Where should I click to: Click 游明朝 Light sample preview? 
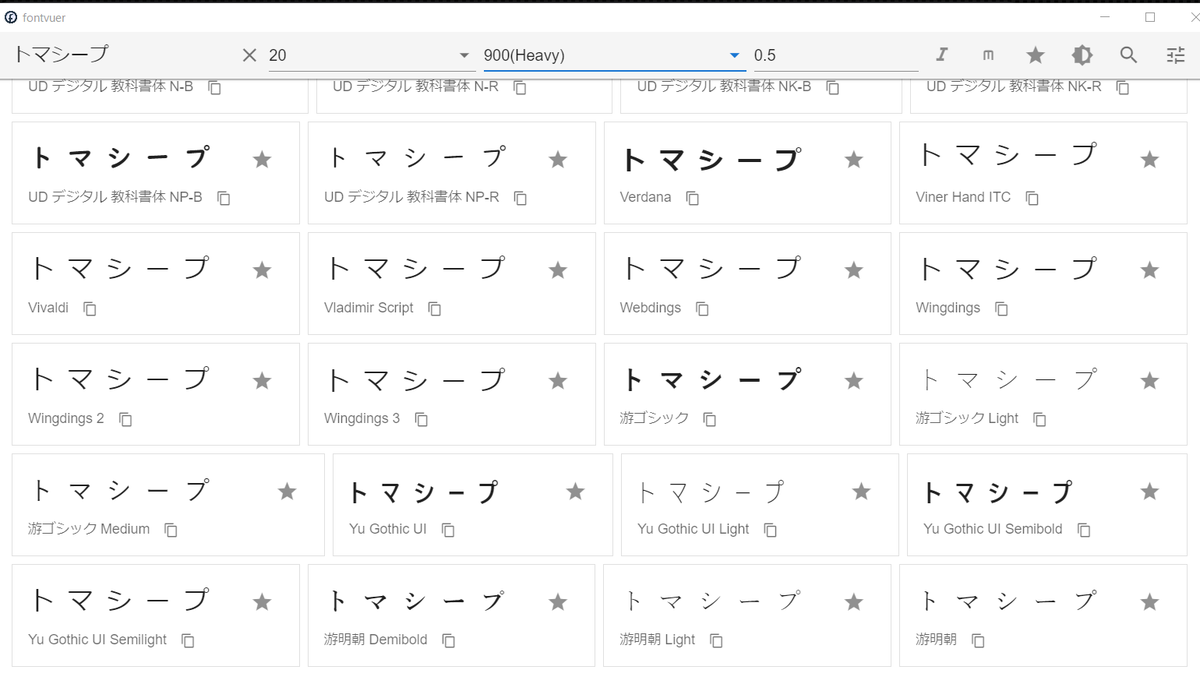tap(713, 601)
